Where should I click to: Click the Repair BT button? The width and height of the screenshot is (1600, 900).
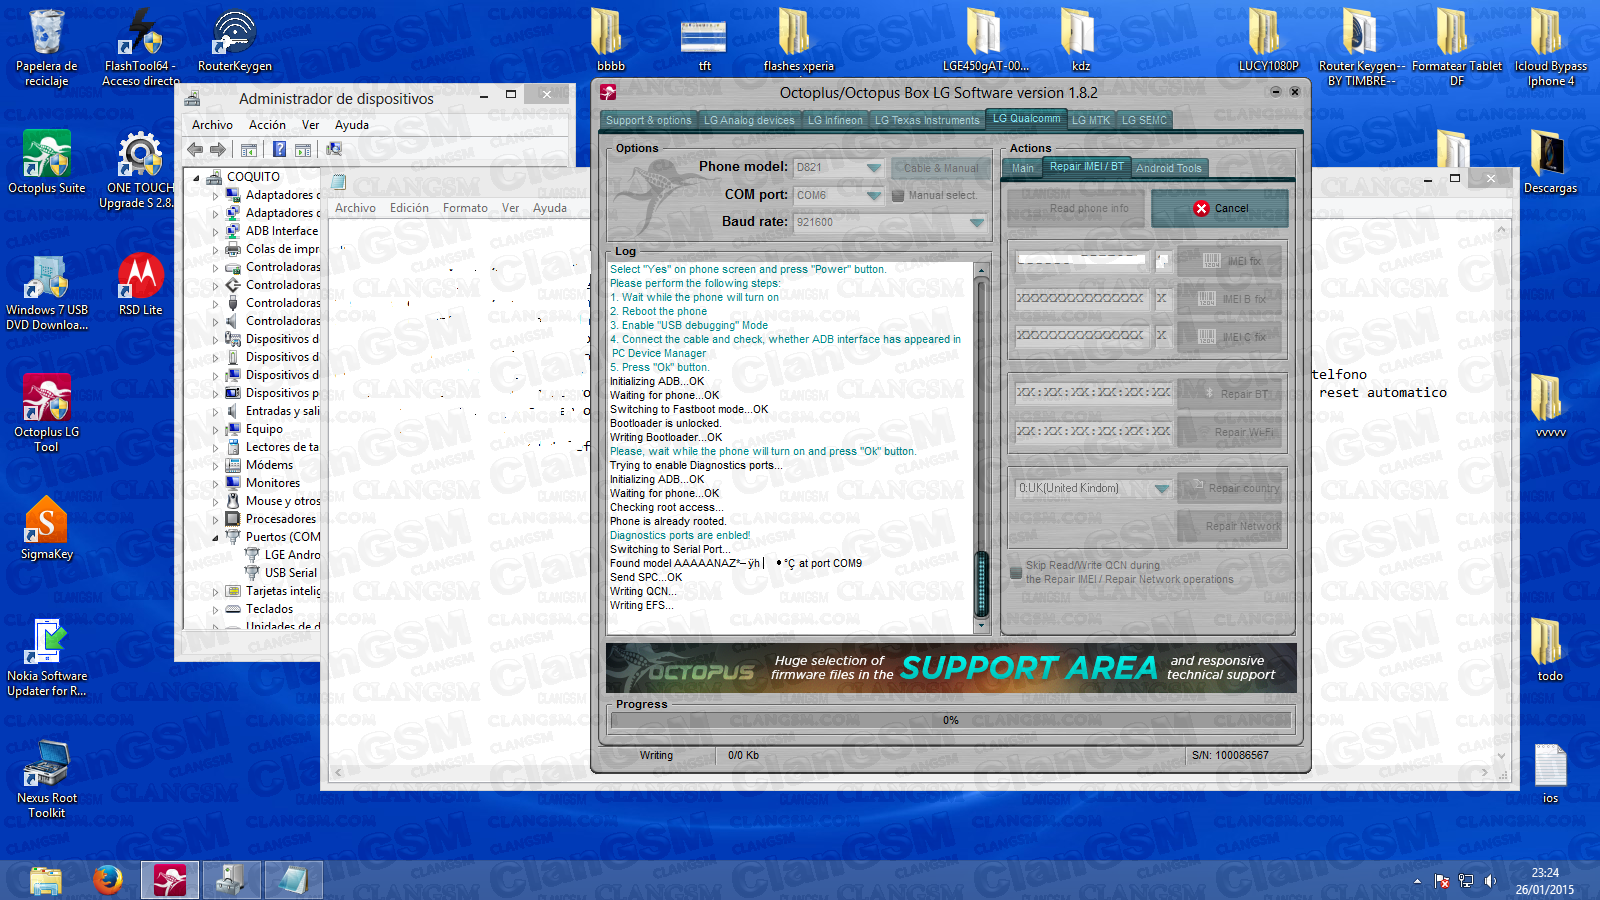1230,394
